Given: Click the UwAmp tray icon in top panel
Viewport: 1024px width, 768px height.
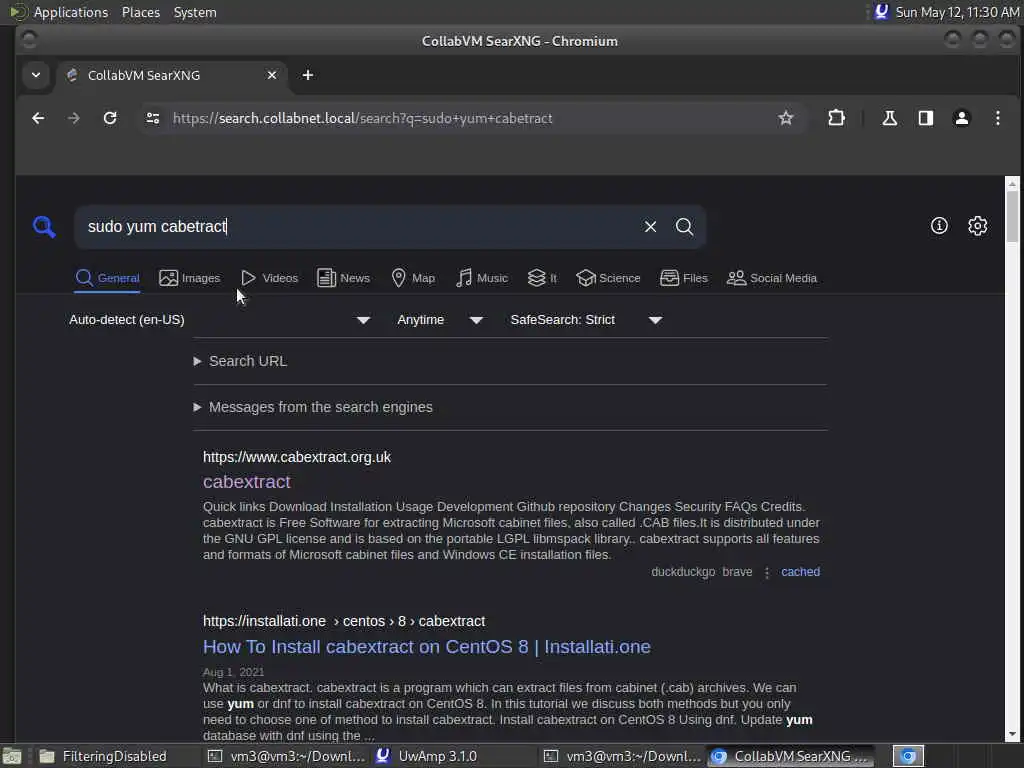Looking at the screenshot, I should click(881, 12).
